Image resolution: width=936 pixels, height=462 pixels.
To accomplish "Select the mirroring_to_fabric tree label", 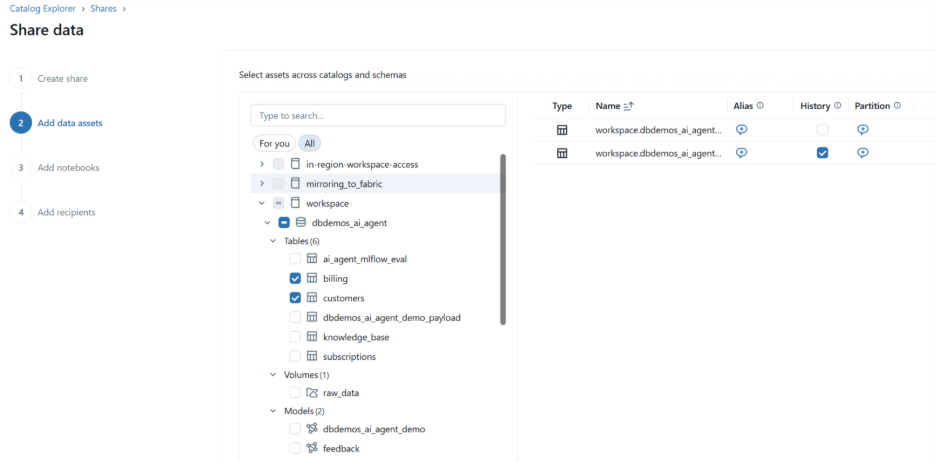I will coord(344,184).
